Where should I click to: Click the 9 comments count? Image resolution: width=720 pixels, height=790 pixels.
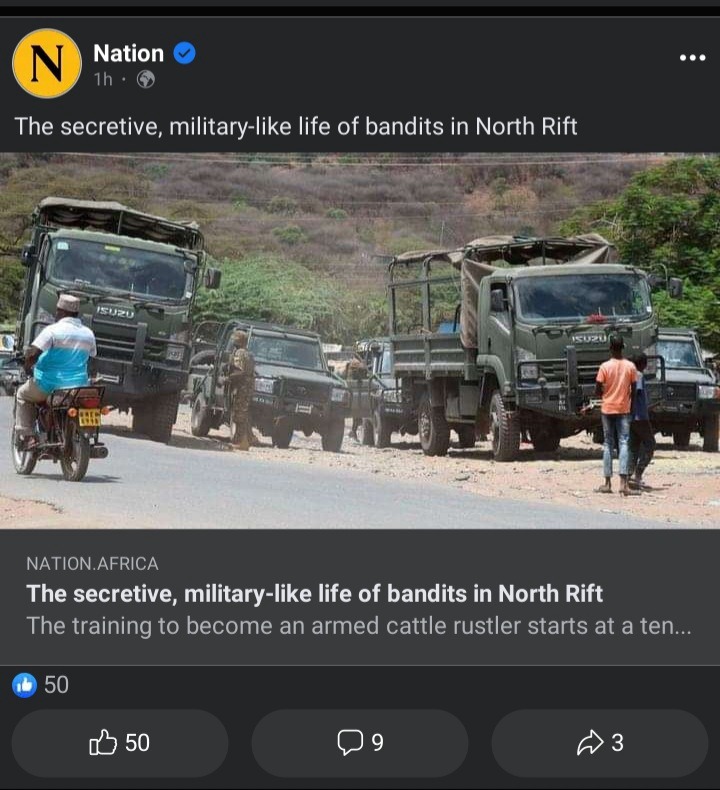[377, 743]
